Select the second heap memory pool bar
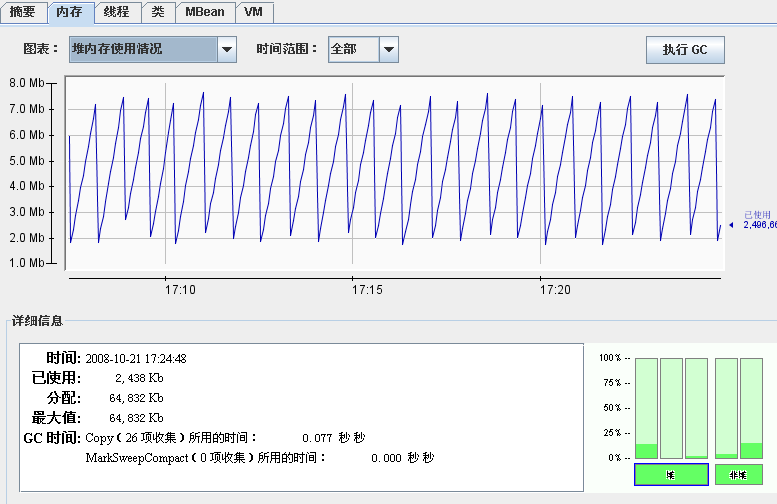This screenshot has width=777, height=504. 671,408
